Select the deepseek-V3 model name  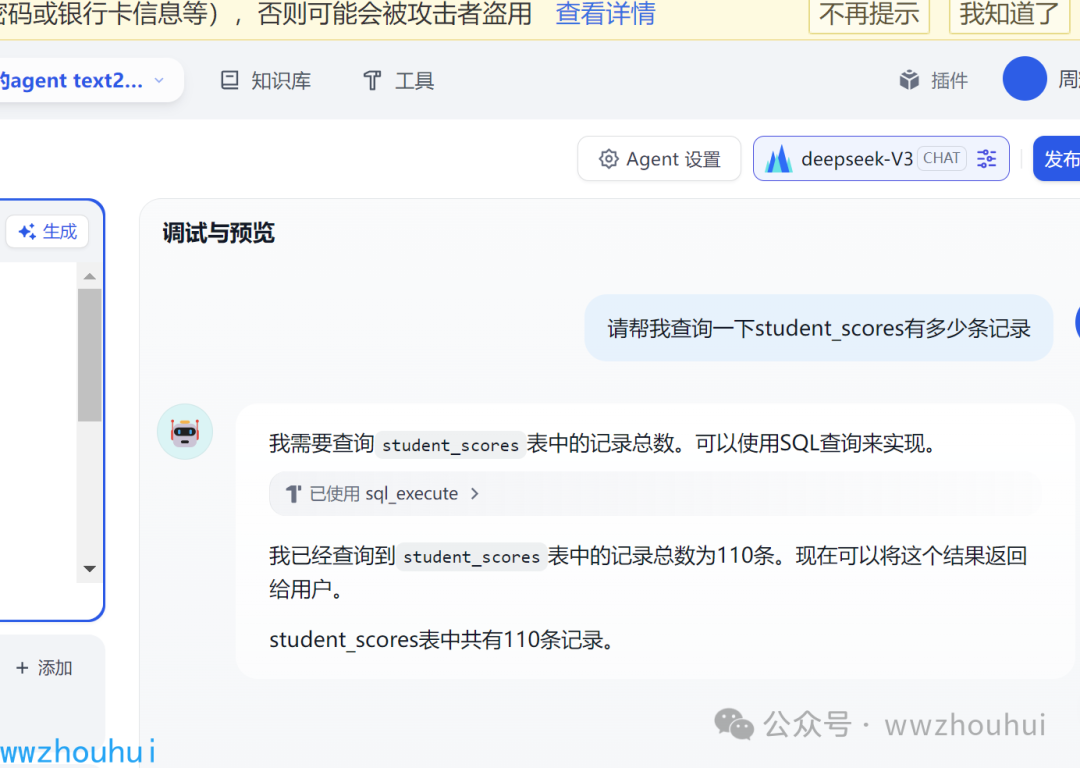pyautogui.click(x=857, y=159)
